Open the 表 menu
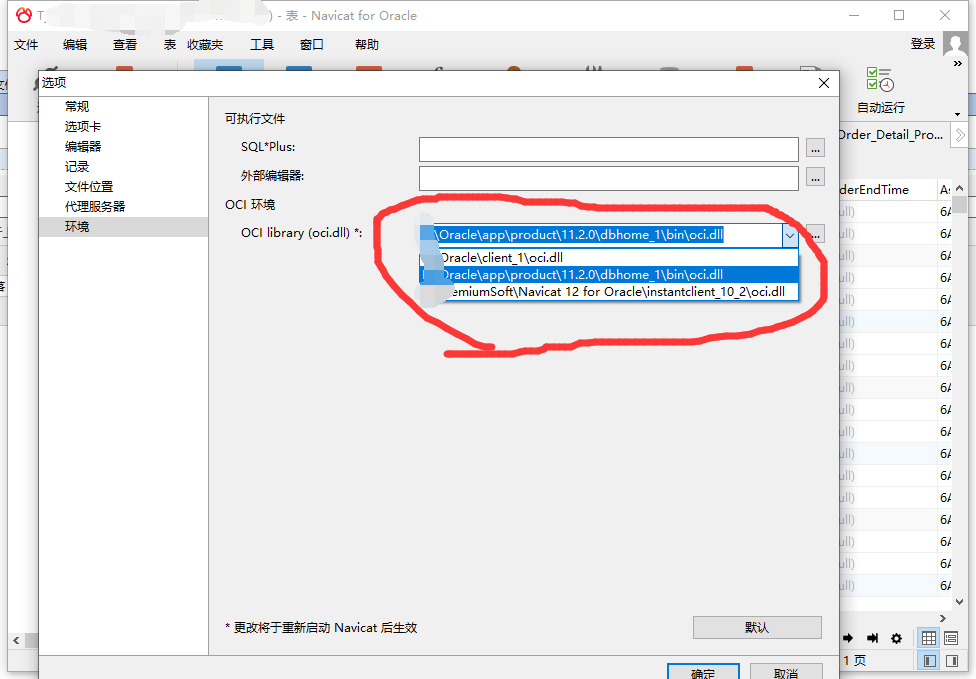 (170, 45)
